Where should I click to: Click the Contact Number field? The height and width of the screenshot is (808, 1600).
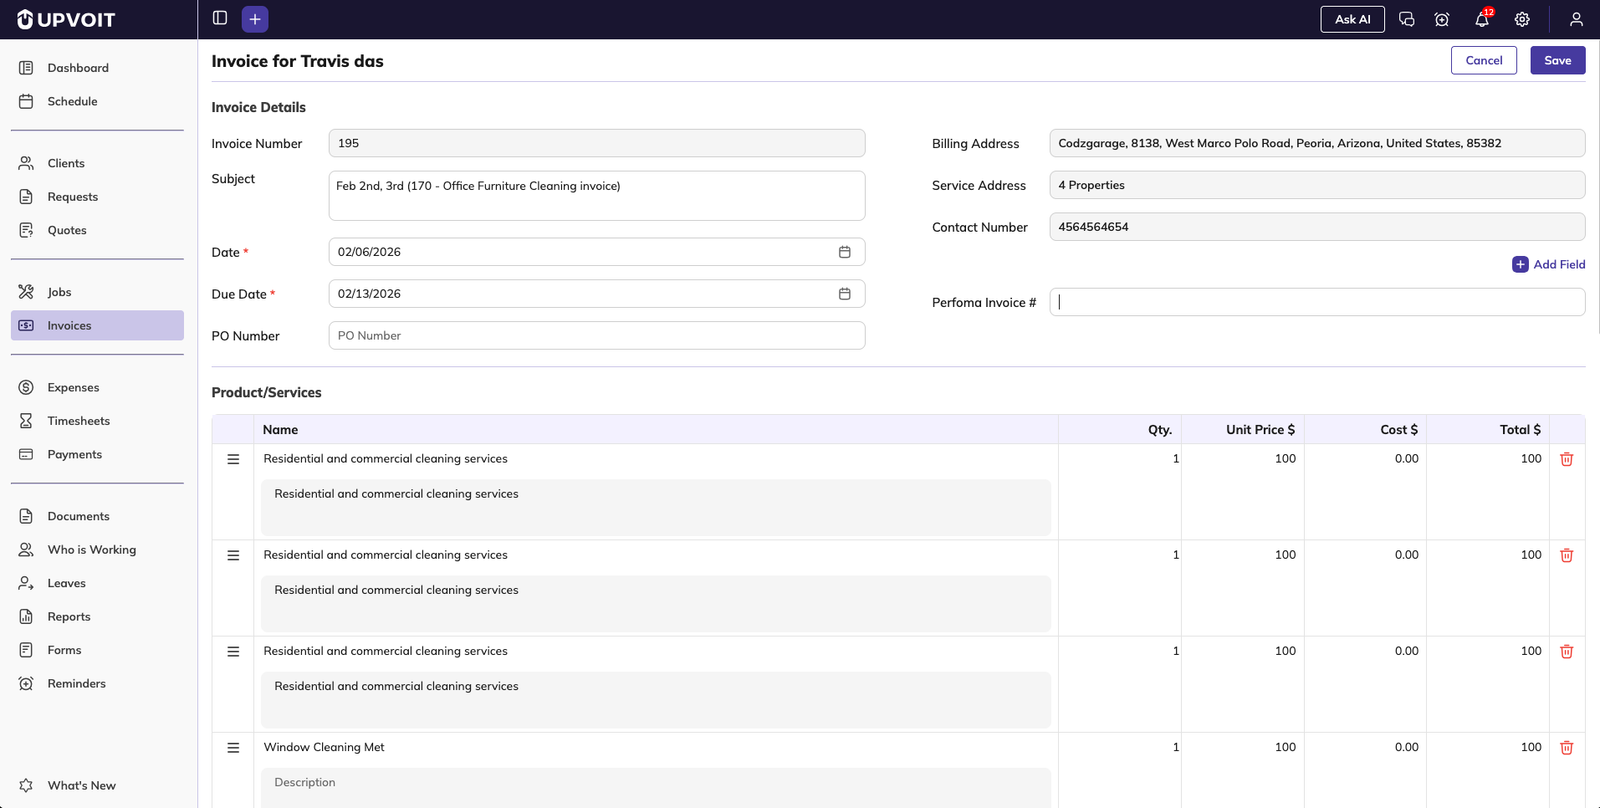[x=1317, y=227]
